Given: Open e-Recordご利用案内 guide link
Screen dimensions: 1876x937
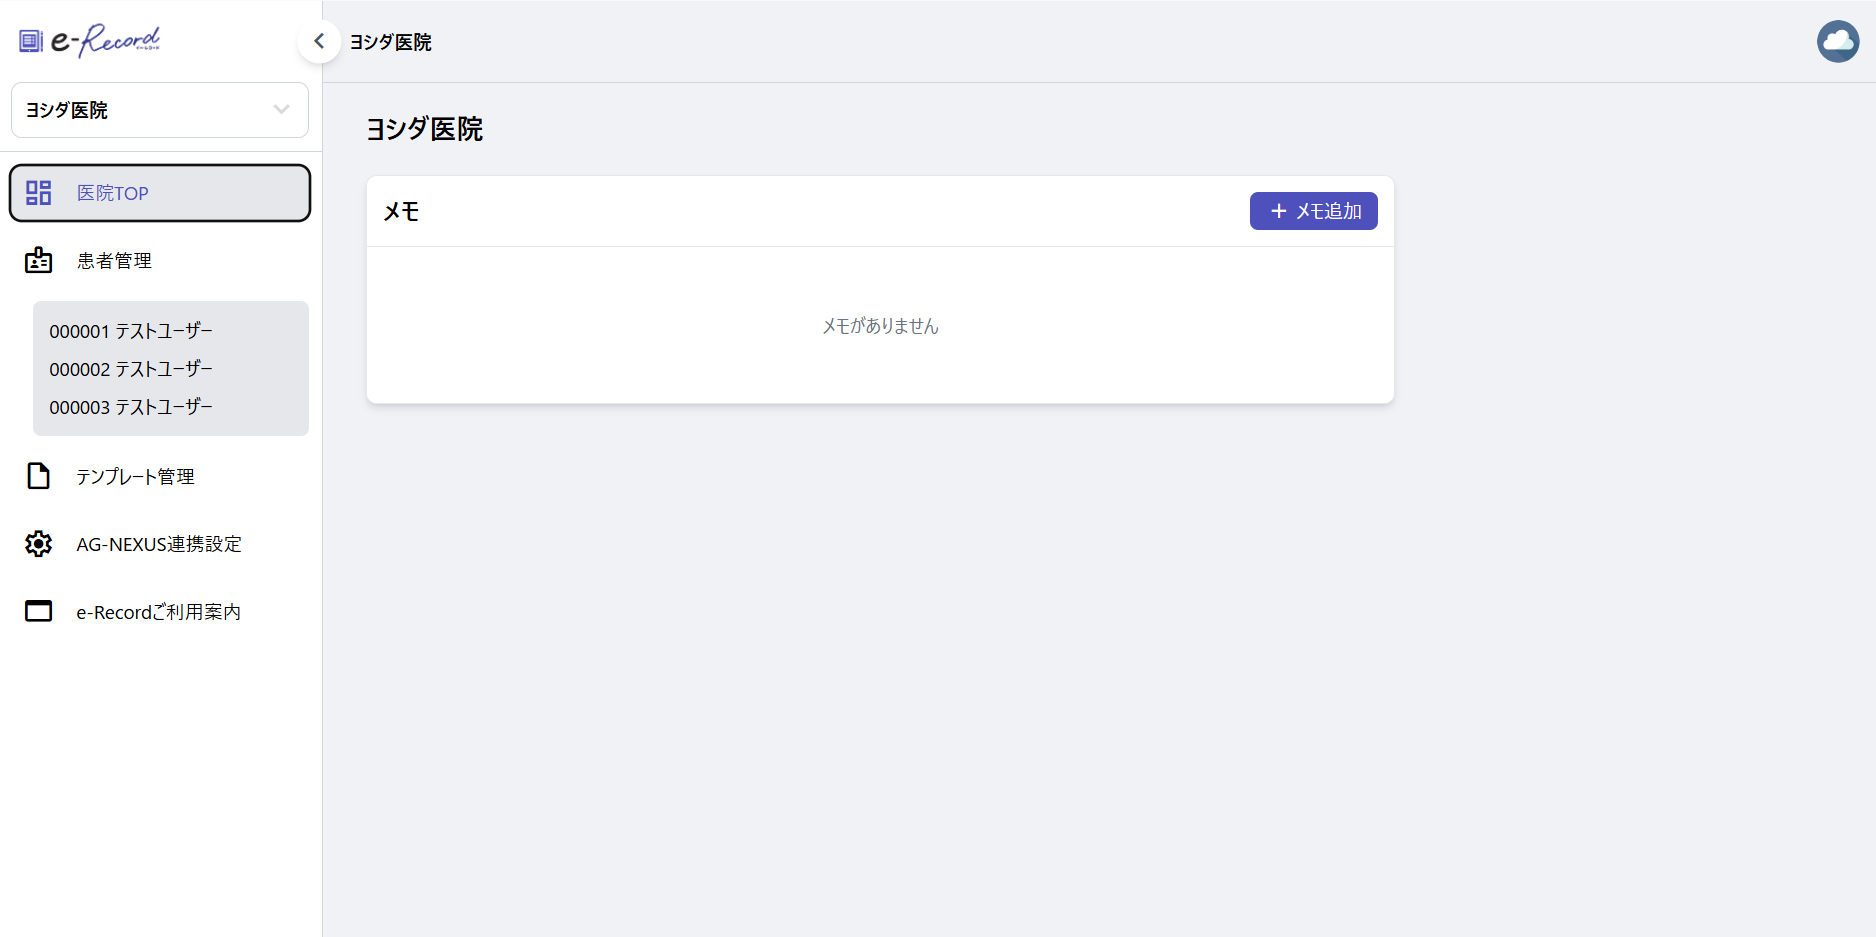Looking at the screenshot, I should (x=160, y=612).
